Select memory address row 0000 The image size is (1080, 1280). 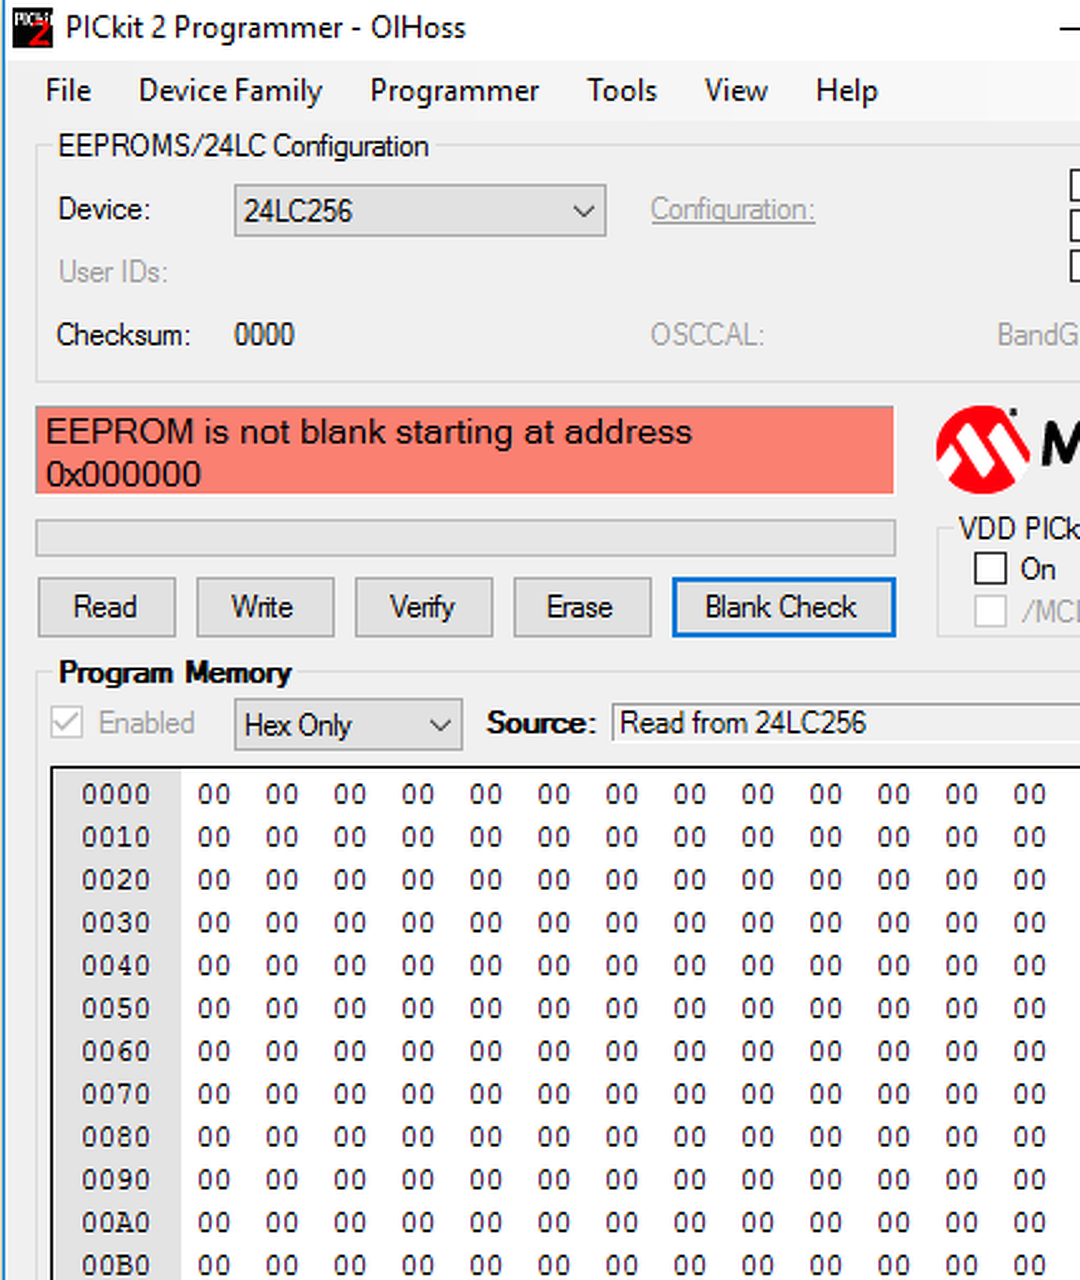(116, 794)
